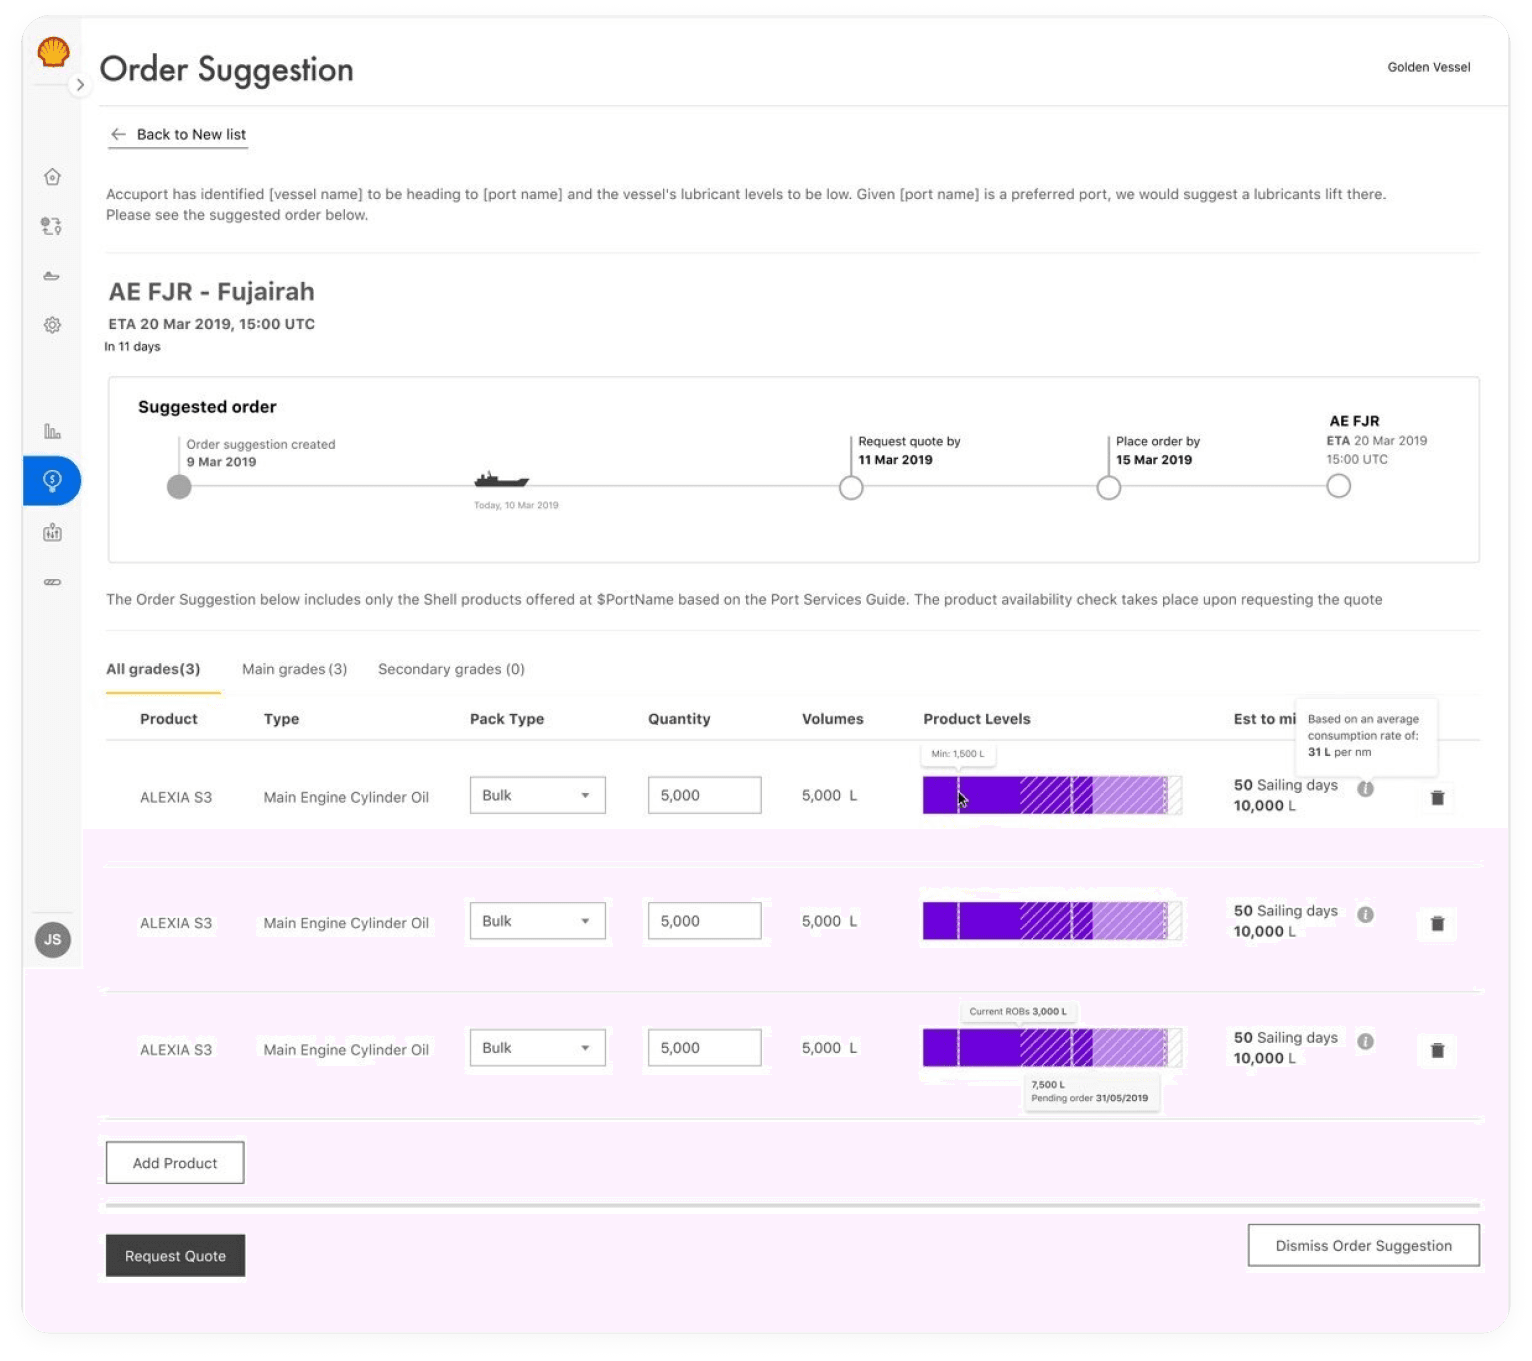Click info icon in middle ALEXIA S3 row

coord(1365,915)
